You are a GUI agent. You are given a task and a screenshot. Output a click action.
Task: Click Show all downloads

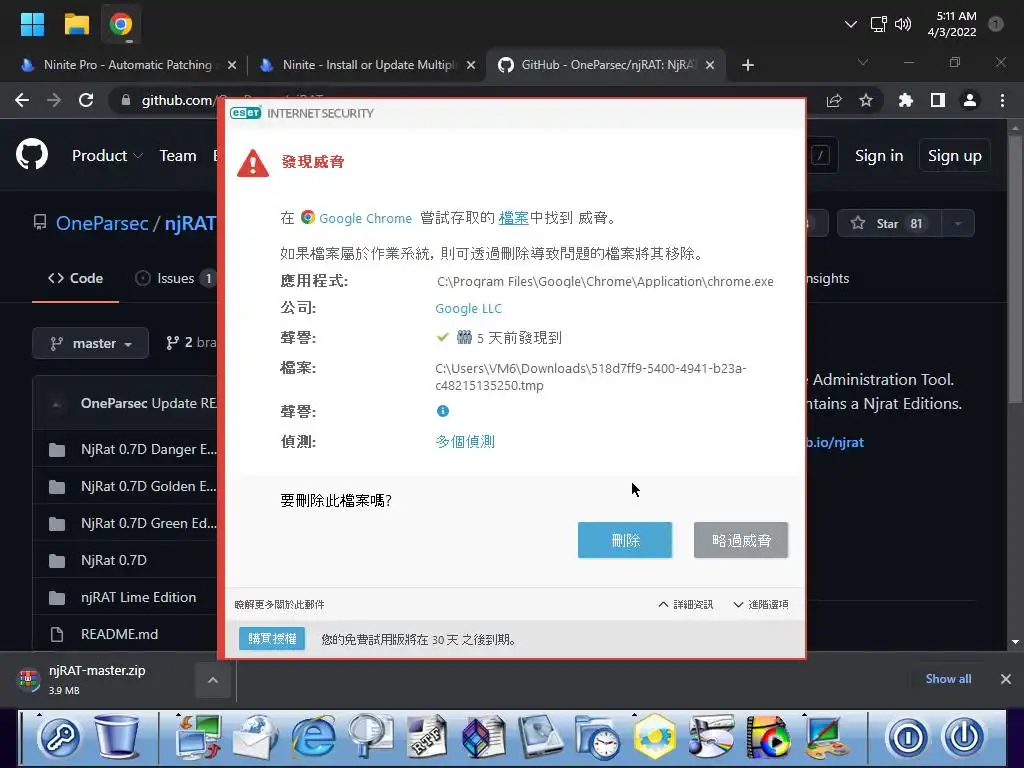[948, 679]
